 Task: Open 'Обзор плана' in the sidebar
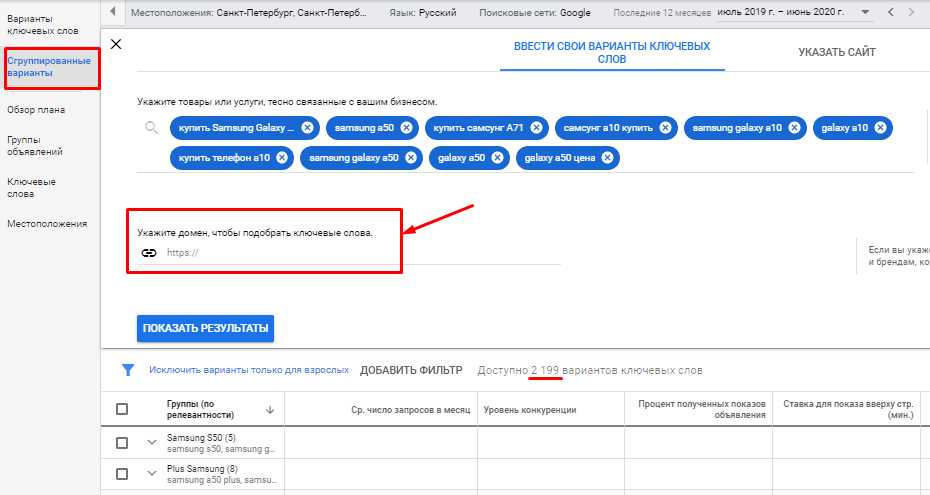(x=36, y=110)
